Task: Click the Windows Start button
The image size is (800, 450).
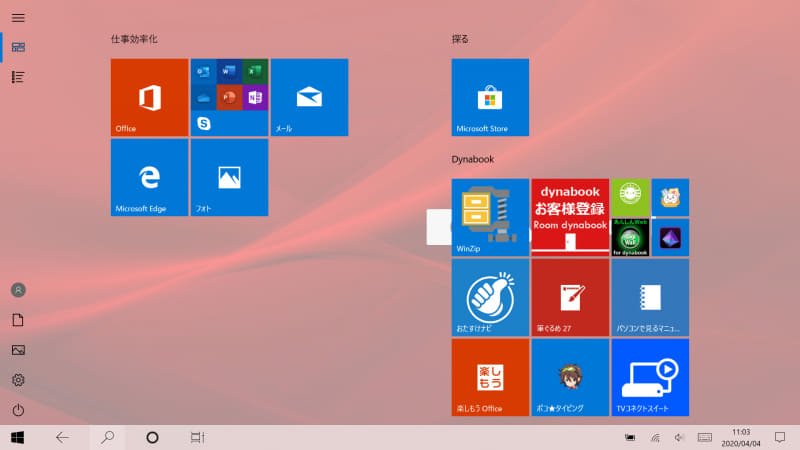Action: [x=17, y=438]
